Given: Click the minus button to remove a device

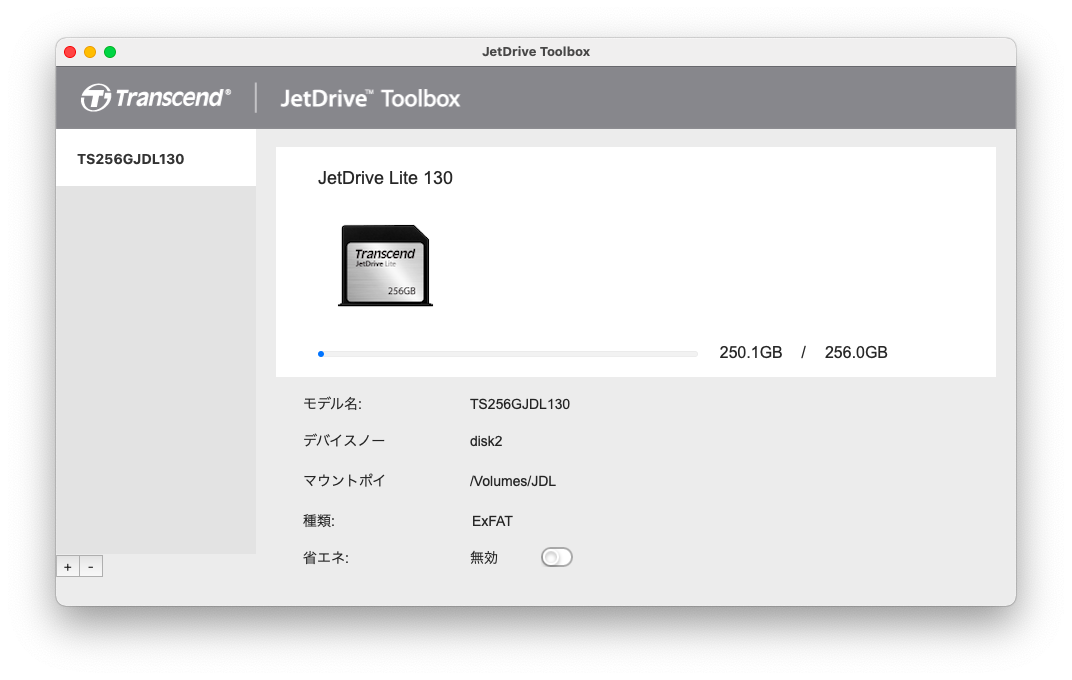Looking at the screenshot, I should (x=91, y=567).
